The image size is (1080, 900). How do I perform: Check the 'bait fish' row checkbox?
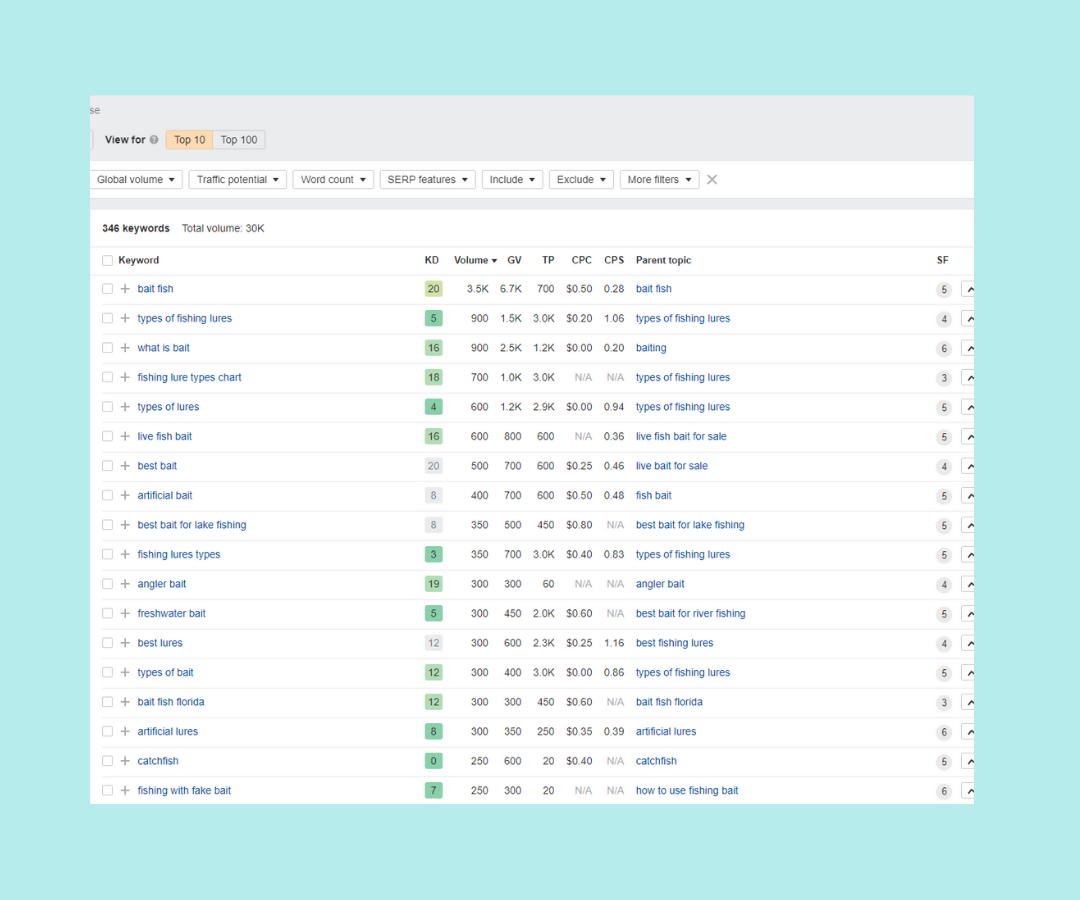[x=107, y=289]
